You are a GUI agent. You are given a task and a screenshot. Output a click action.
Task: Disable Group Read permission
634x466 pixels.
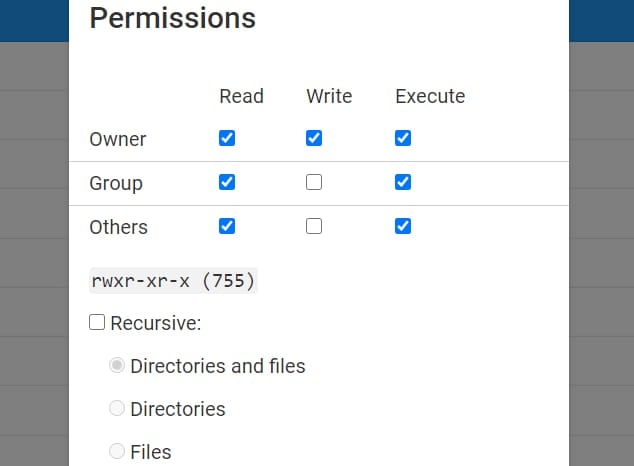[x=227, y=182]
